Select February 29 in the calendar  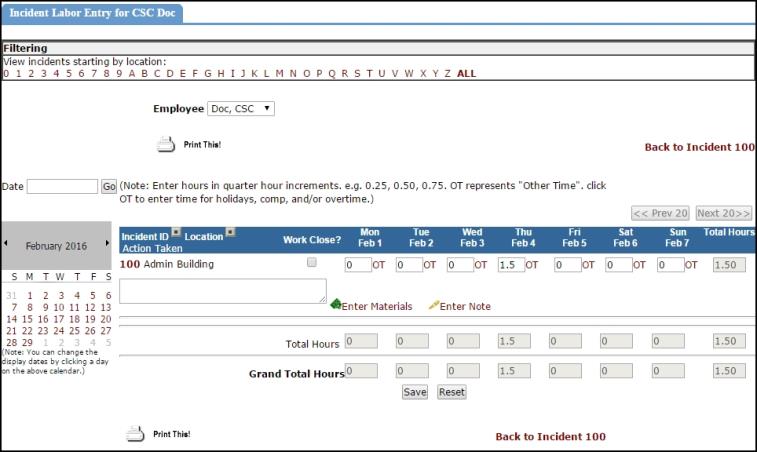click(x=28, y=342)
